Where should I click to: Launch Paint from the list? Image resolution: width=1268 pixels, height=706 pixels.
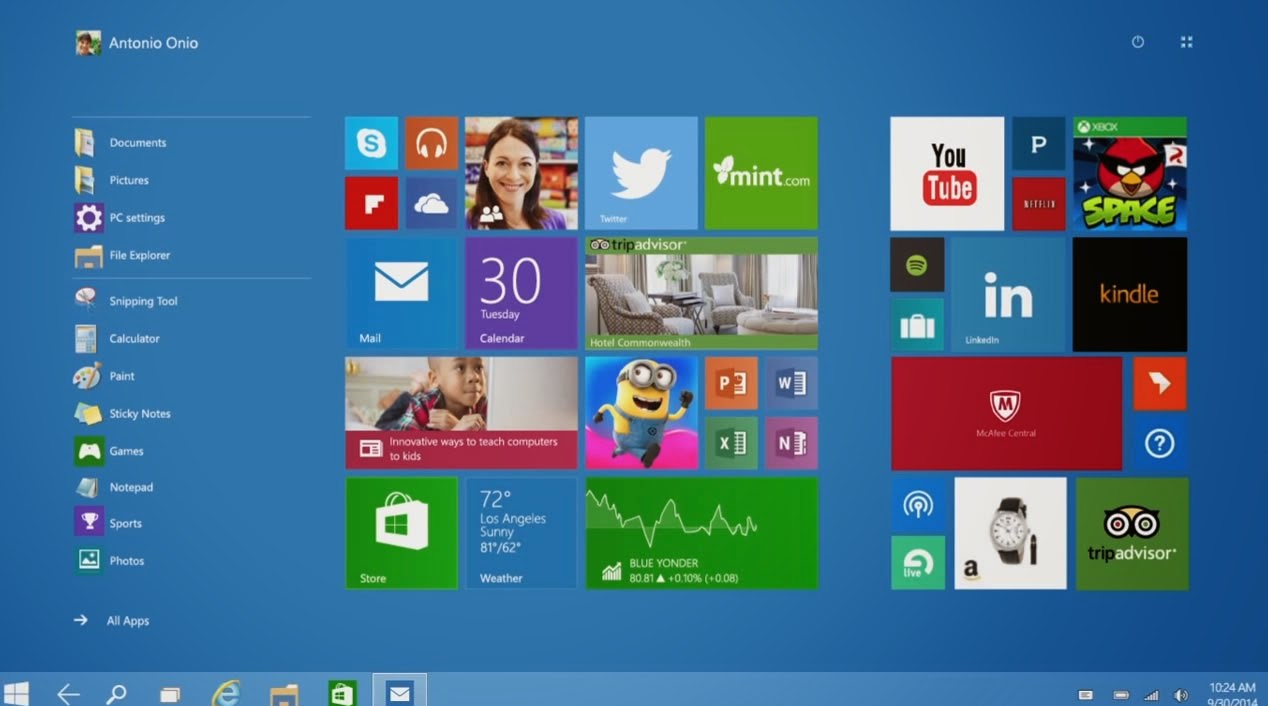106,376
